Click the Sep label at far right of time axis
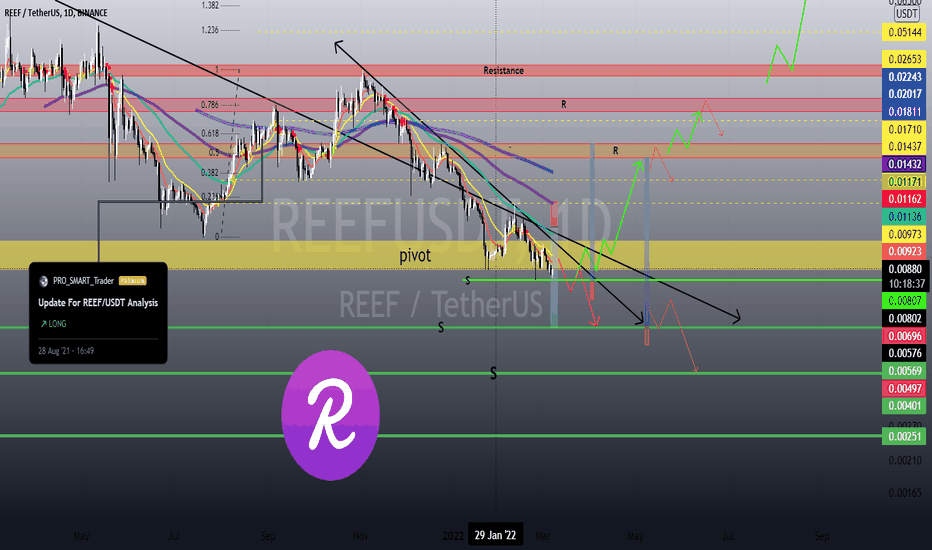Image resolution: width=932 pixels, height=550 pixels. click(x=821, y=536)
